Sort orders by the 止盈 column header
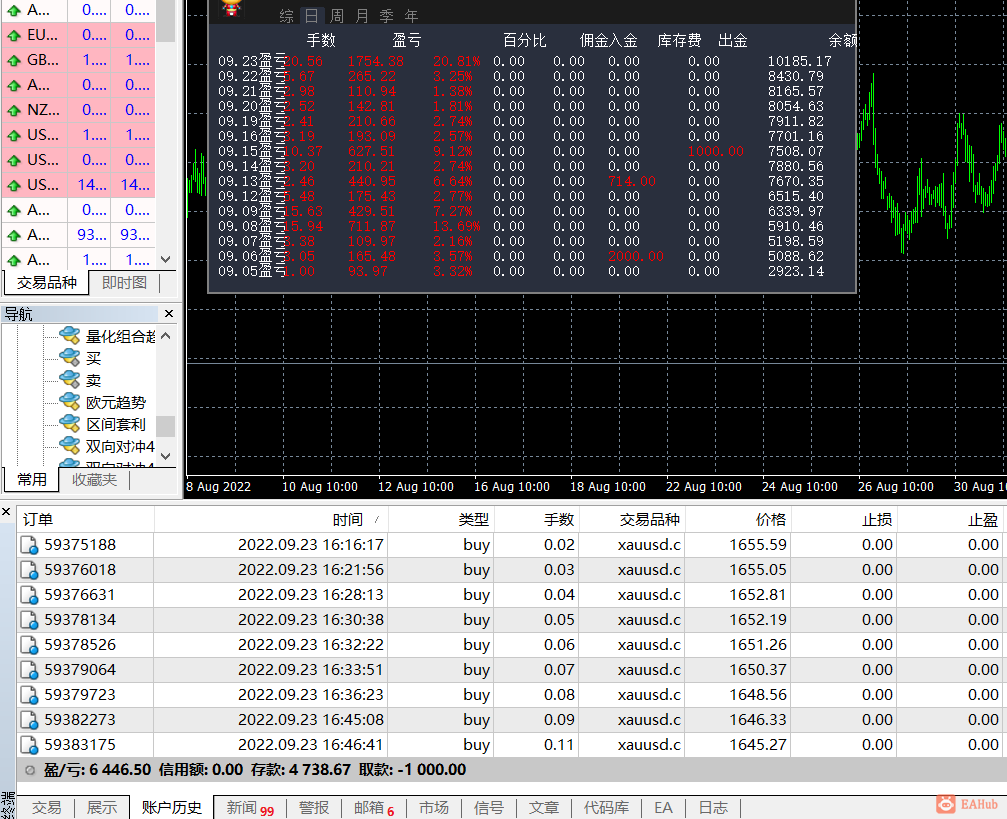 click(x=950, y=520)
